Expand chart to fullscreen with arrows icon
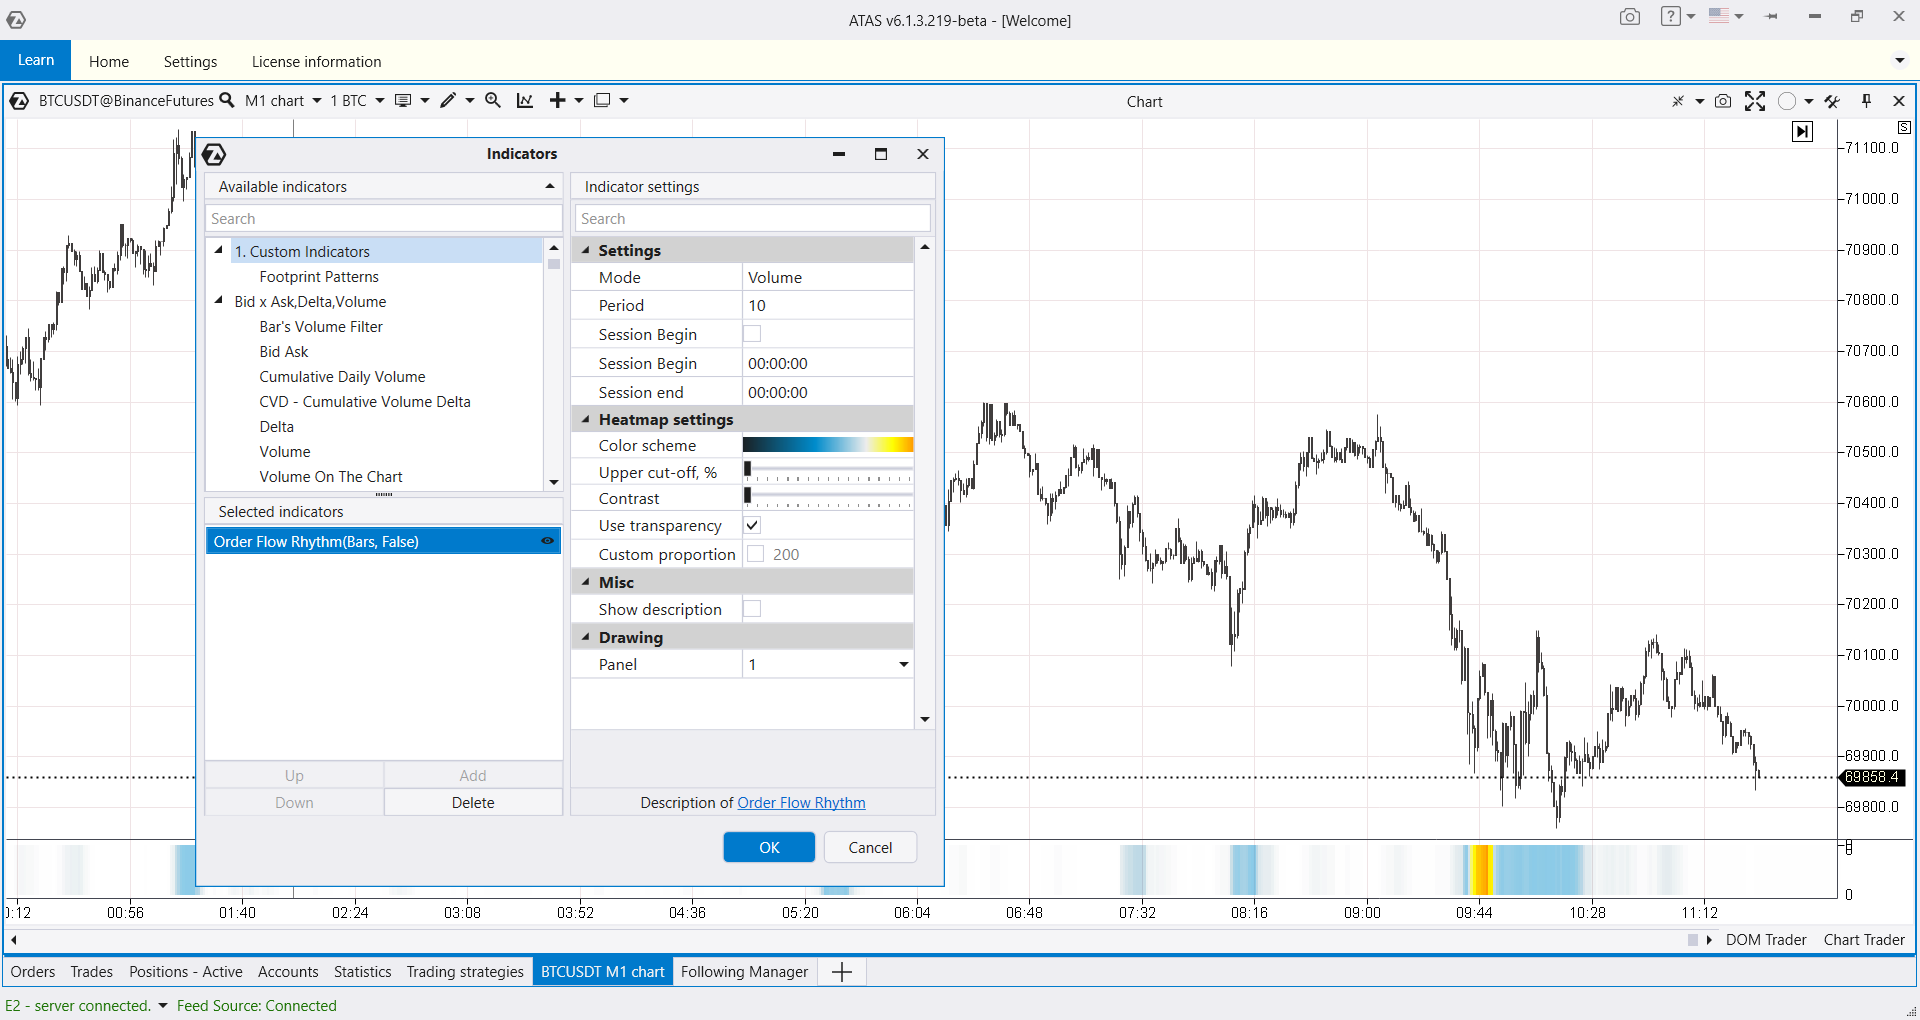The height and width of the screenshot is (1020, 1920). [1755, 101]
